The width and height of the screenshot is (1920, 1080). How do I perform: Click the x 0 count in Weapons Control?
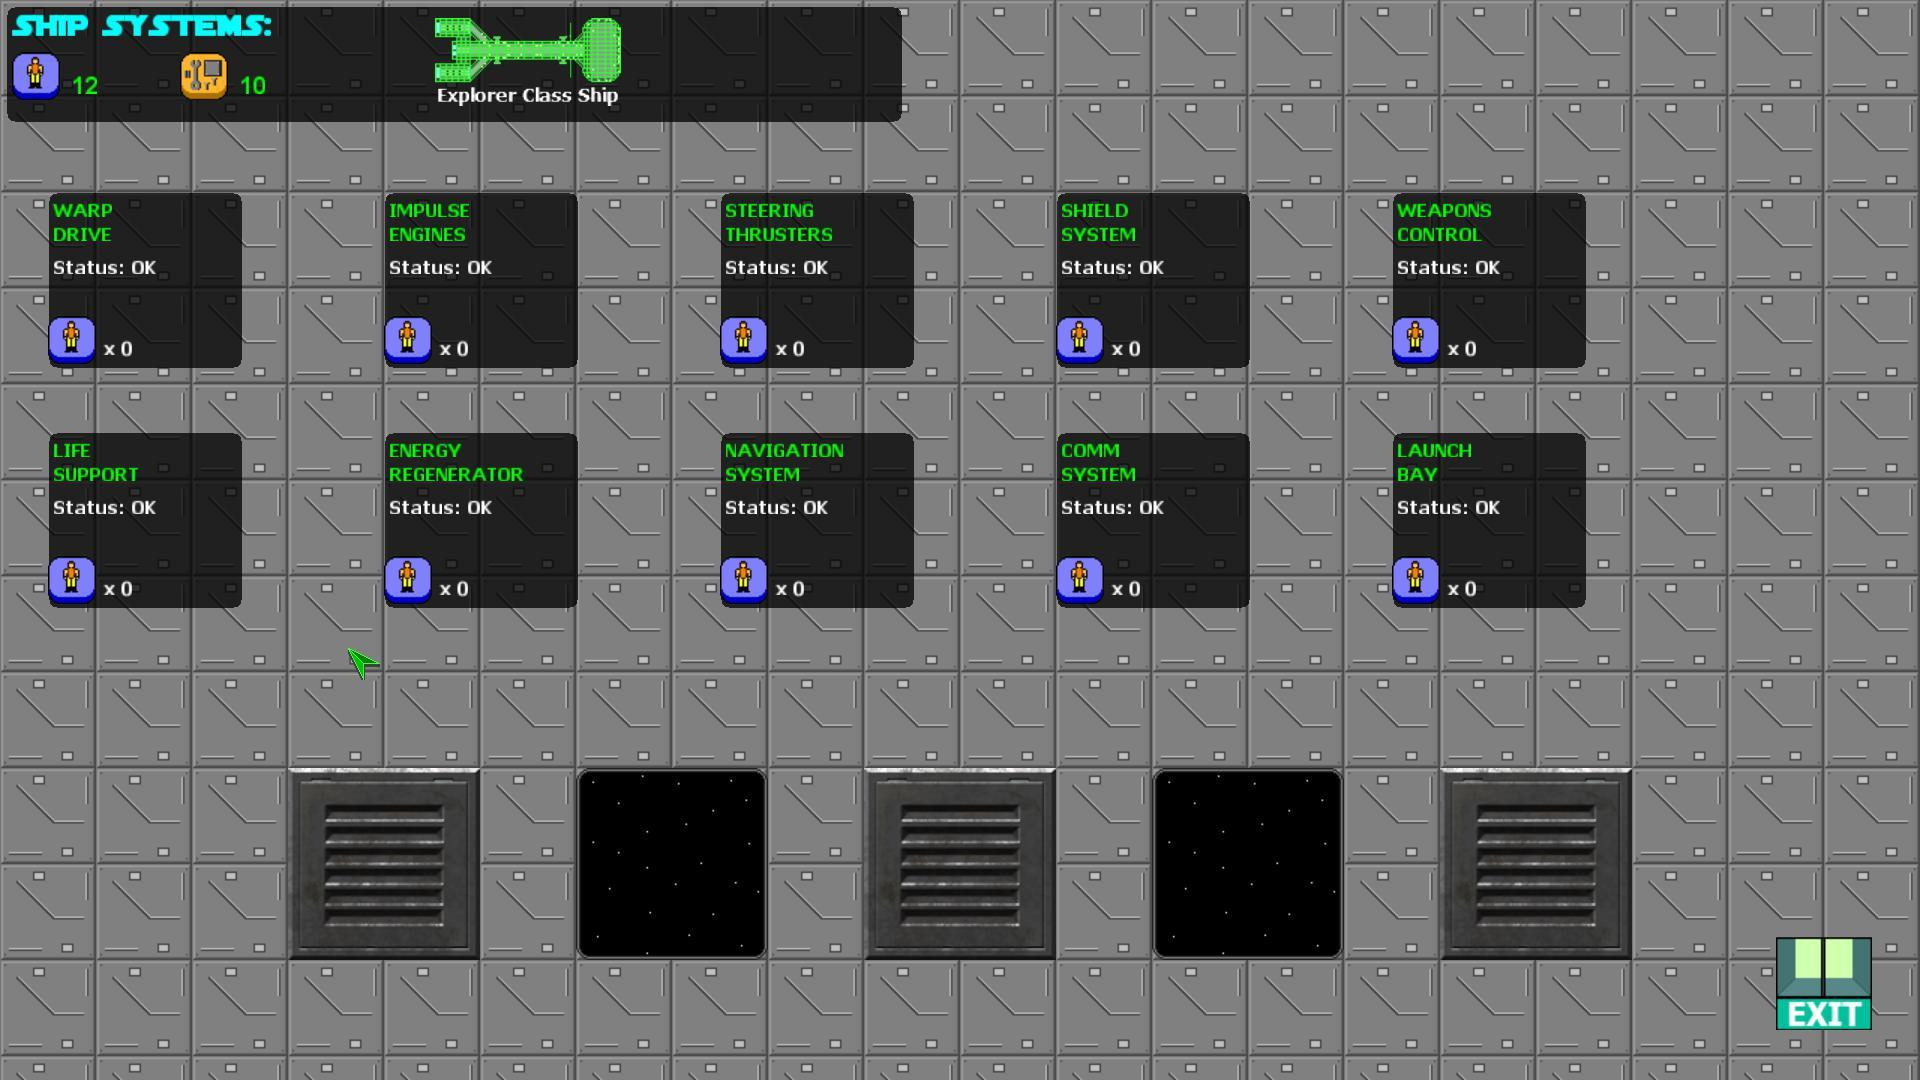click(1462, 349)
